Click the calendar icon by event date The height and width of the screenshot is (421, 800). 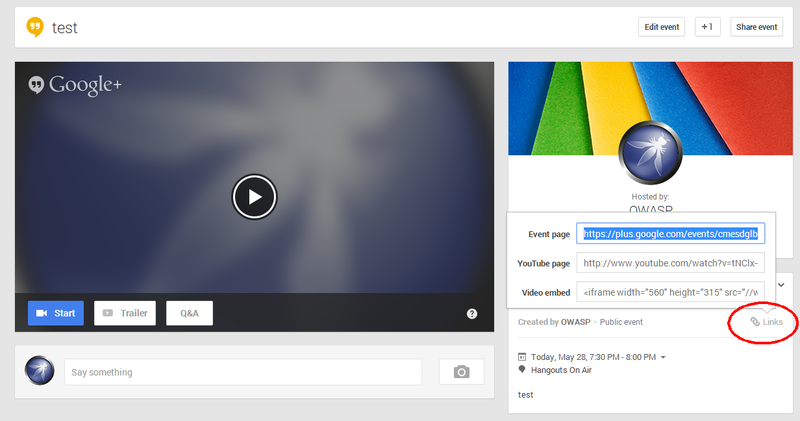(522, 357)
